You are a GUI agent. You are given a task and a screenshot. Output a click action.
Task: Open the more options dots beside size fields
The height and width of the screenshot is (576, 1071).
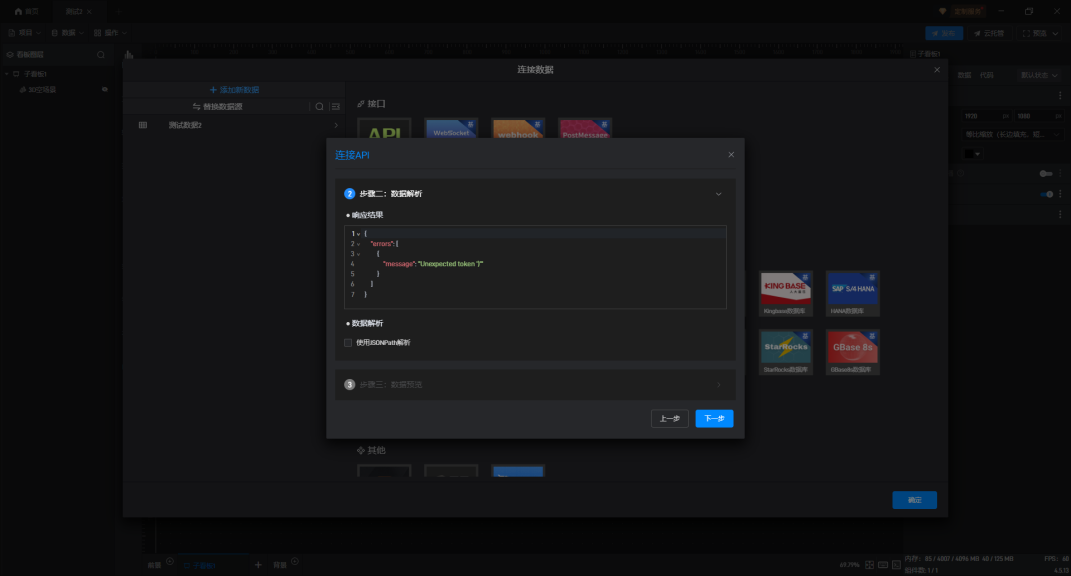1060,96
